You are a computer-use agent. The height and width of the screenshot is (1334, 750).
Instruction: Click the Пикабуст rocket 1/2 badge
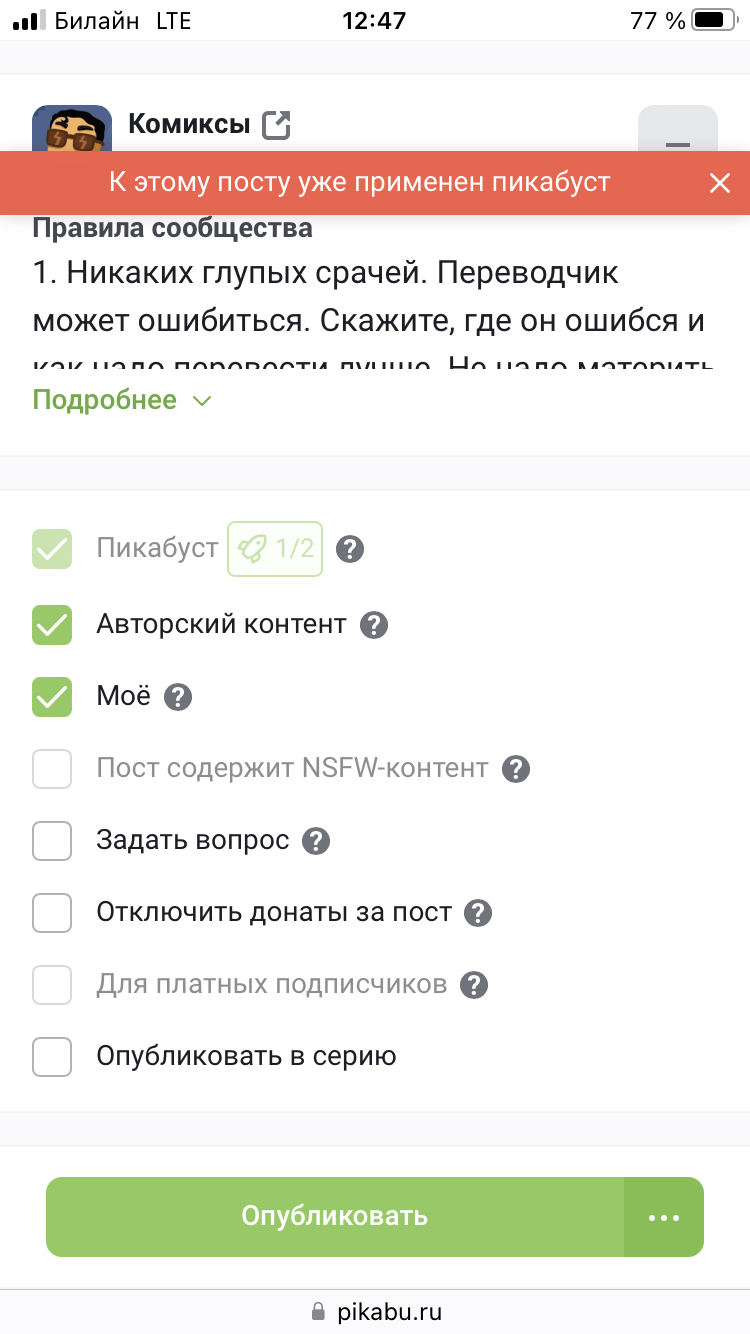(x=275, y=548)
